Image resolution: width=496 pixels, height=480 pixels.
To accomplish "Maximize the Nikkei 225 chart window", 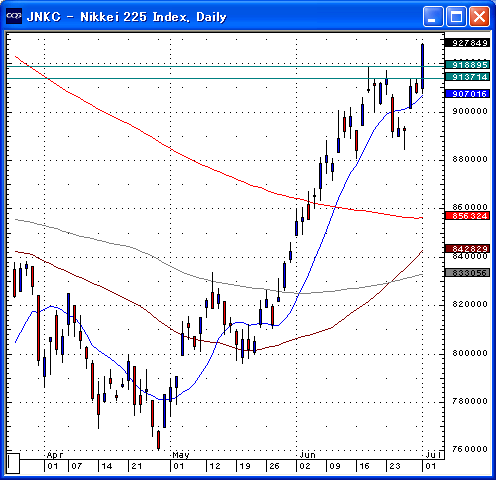I will (x=456, y=16).
